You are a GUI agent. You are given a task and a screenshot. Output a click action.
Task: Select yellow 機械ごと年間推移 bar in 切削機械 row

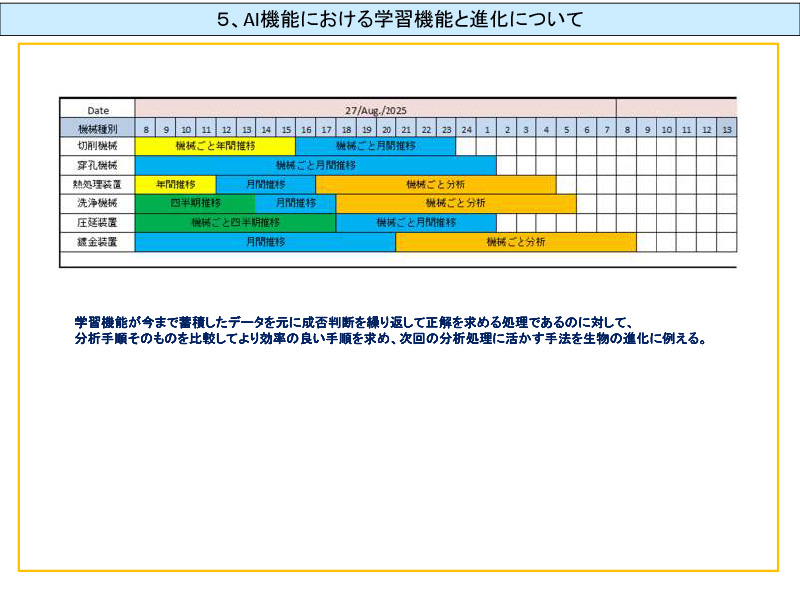(x=215, y=146)
